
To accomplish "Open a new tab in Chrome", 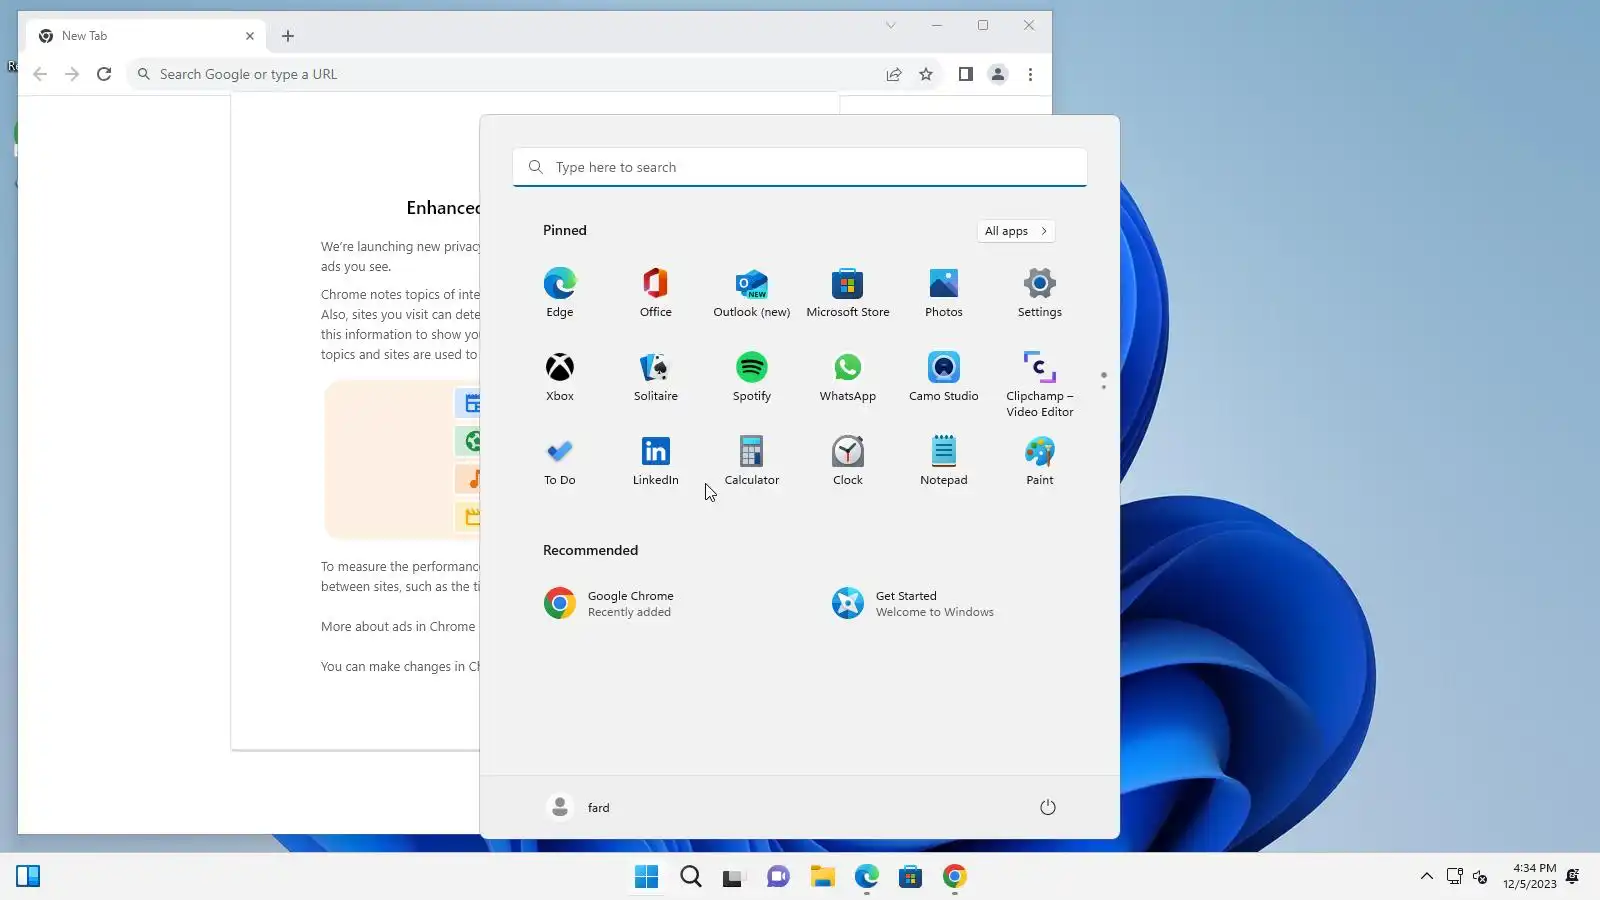I will click(x=288, y=36).
